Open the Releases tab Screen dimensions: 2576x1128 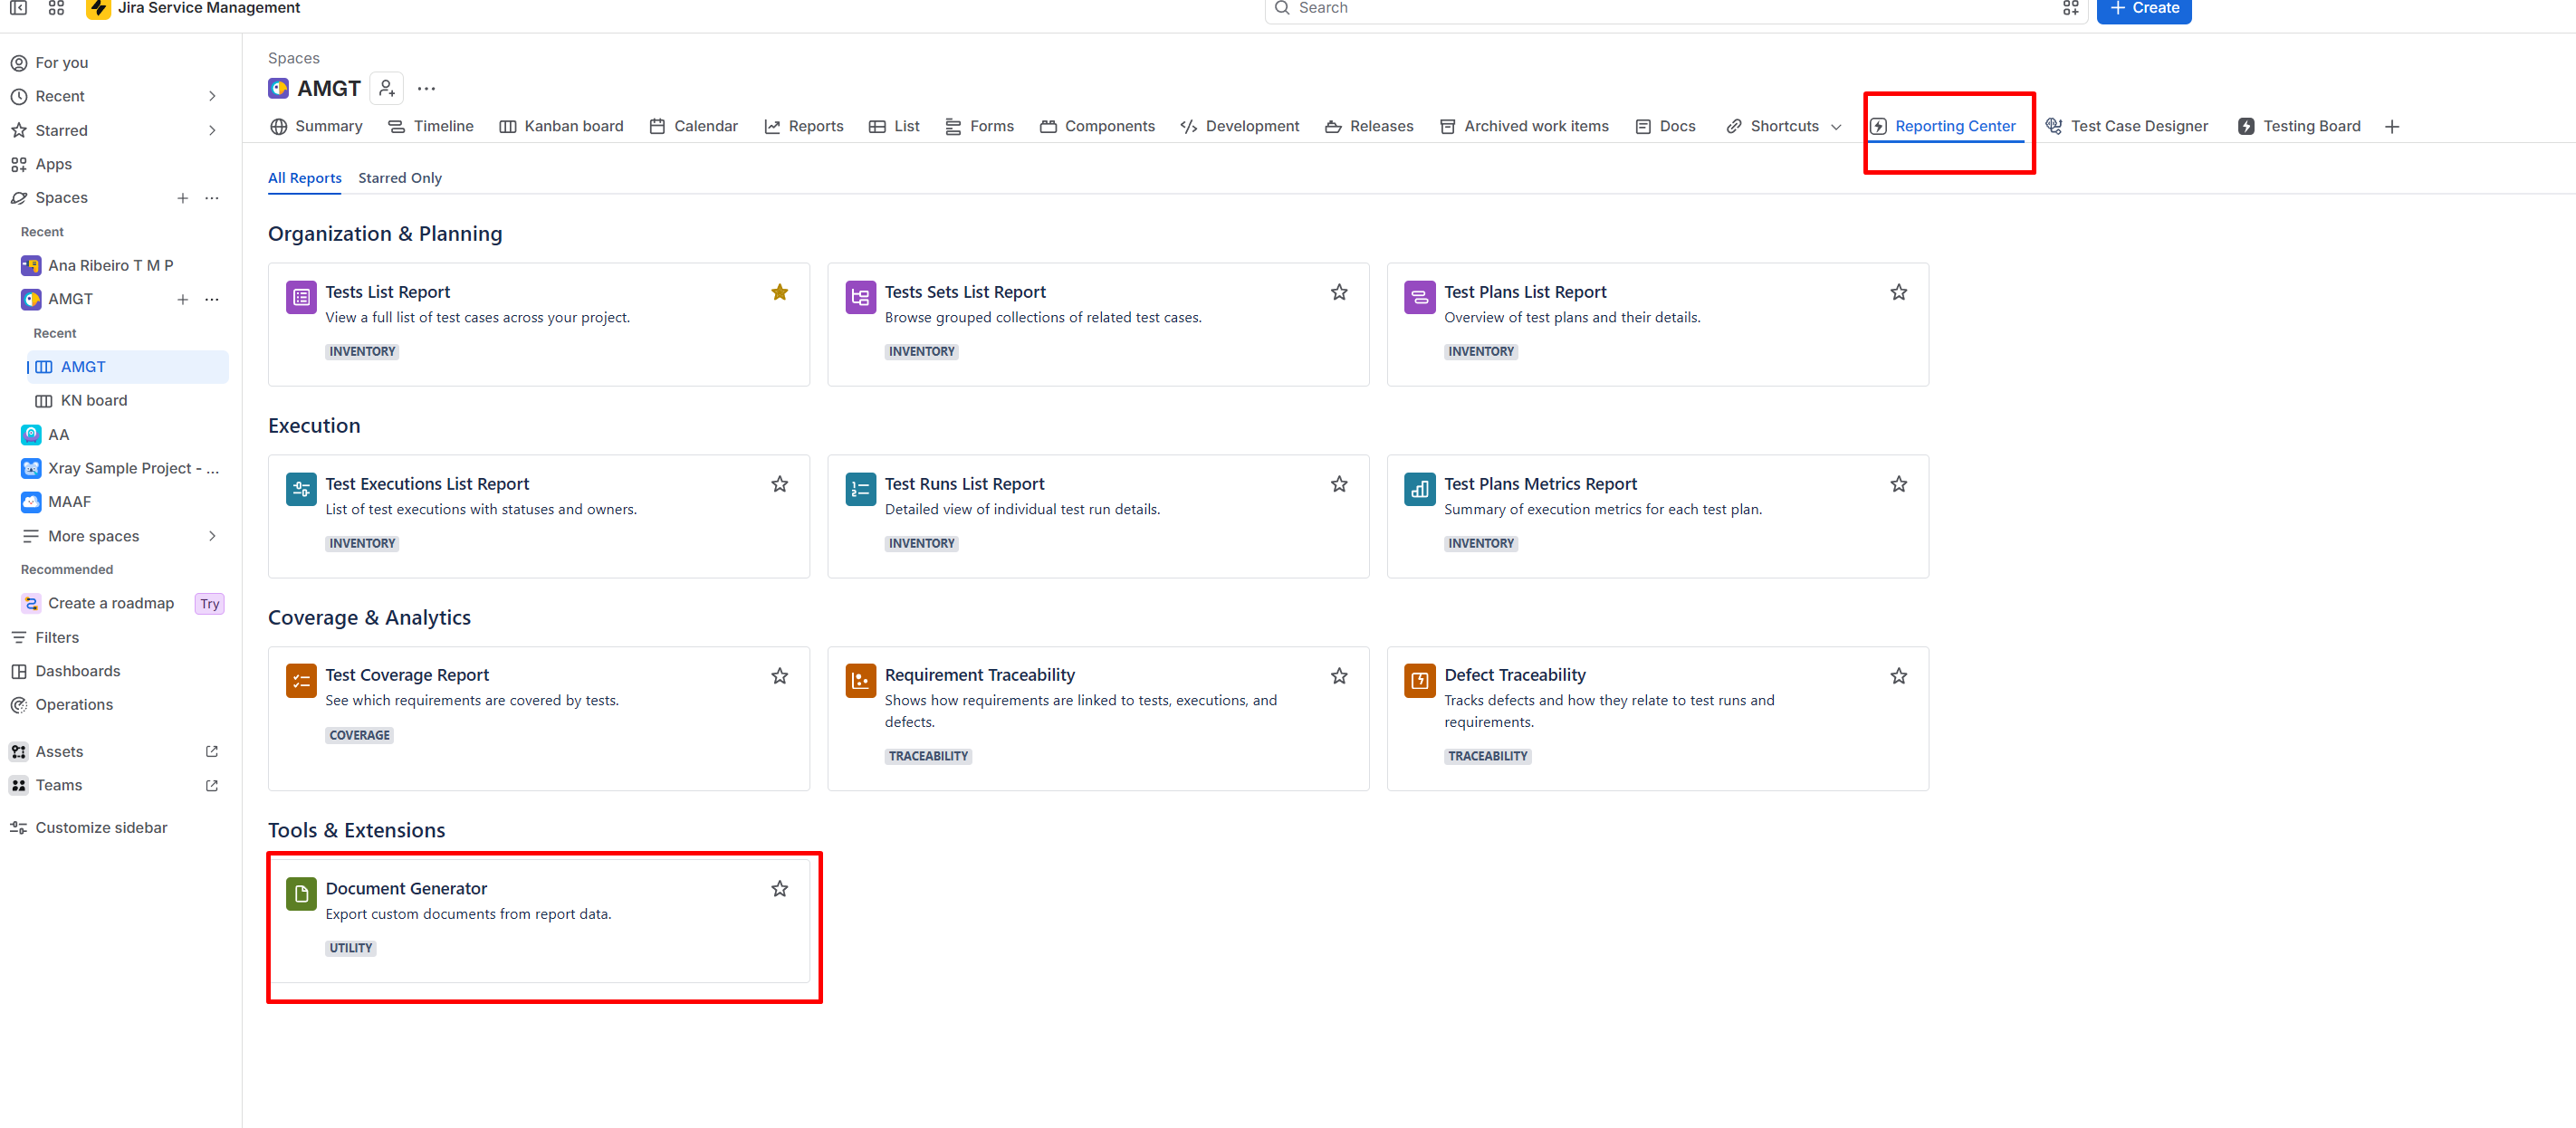tap(1369, 126)
